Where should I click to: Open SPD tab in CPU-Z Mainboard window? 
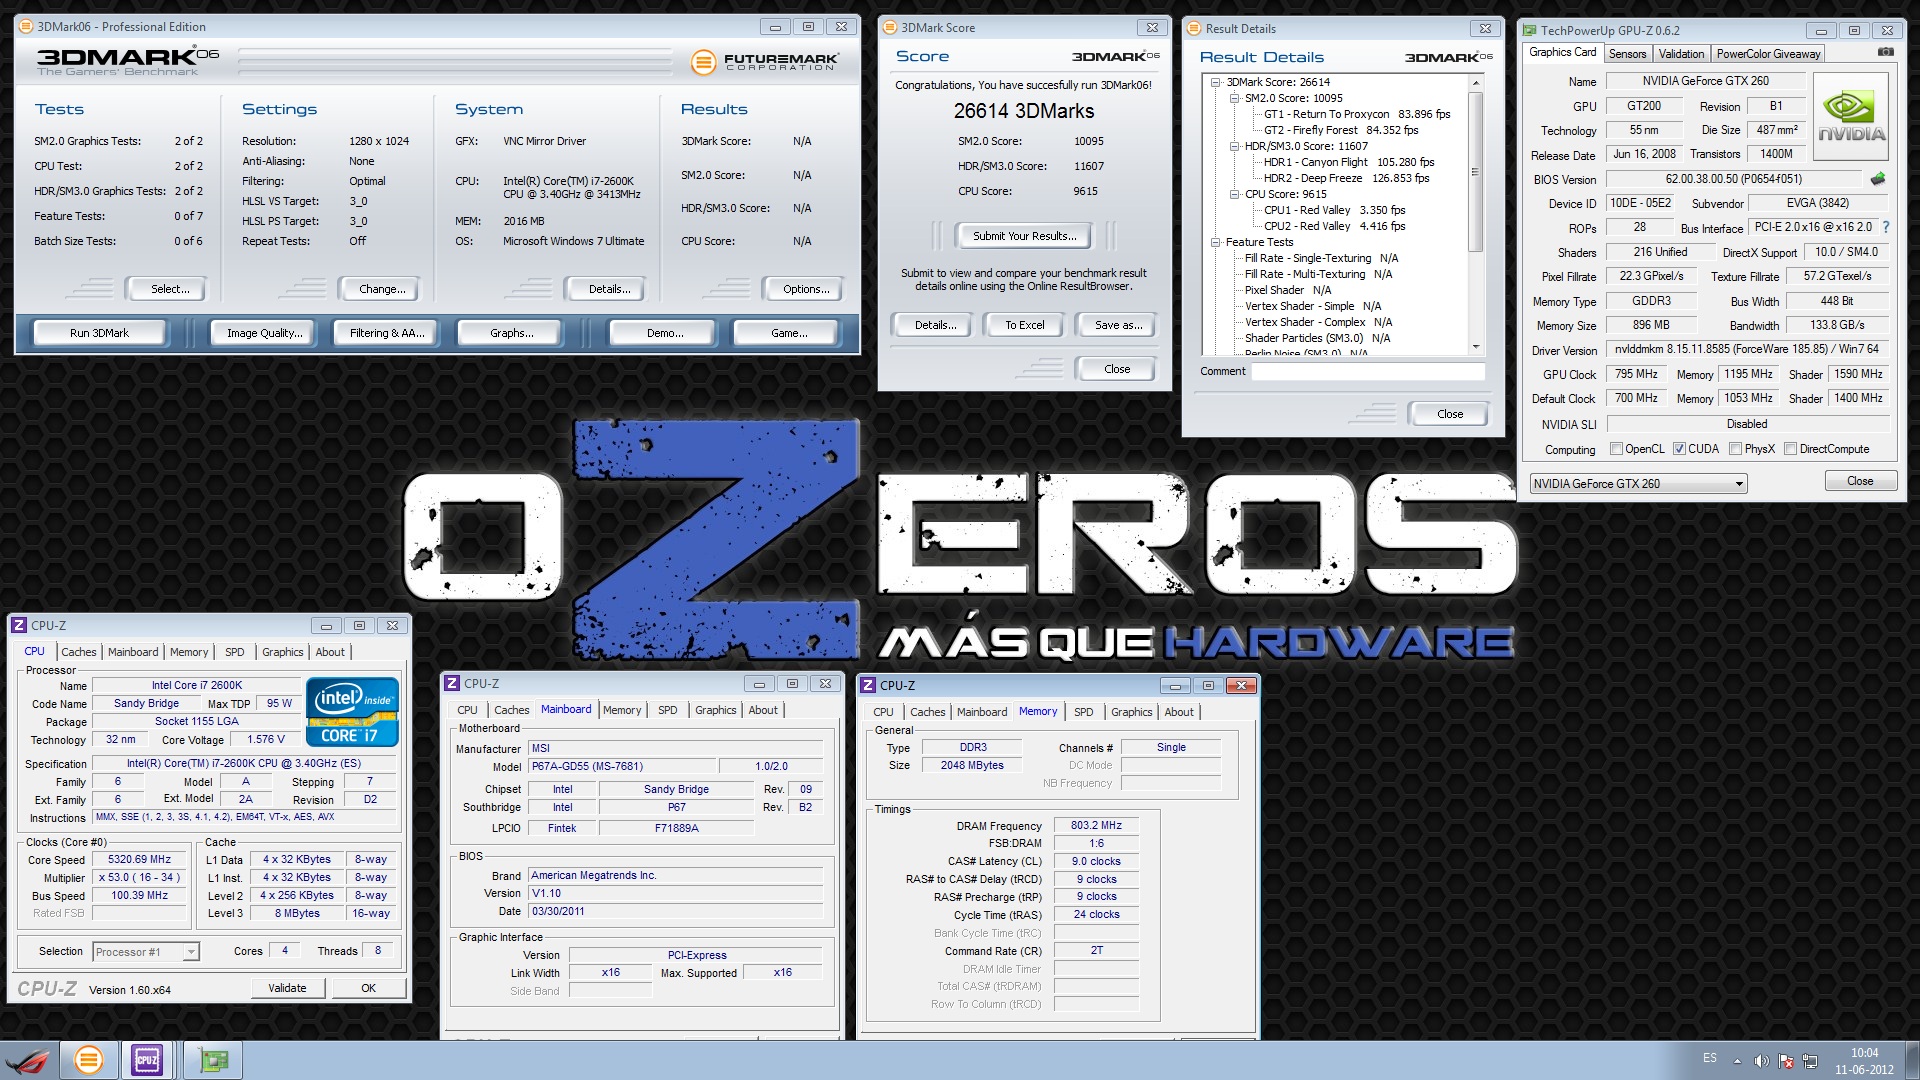point(668,710)
